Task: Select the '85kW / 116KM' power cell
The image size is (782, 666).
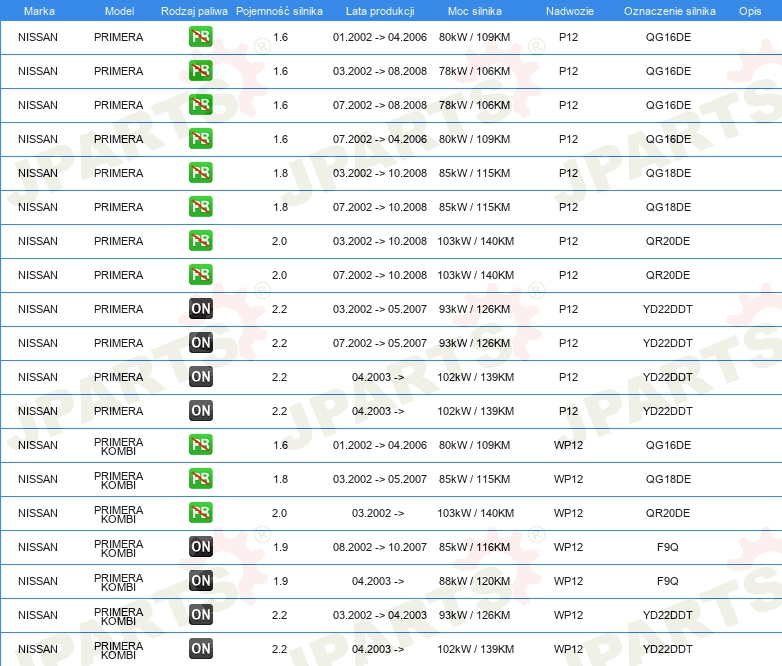Action: click(474, 547)
